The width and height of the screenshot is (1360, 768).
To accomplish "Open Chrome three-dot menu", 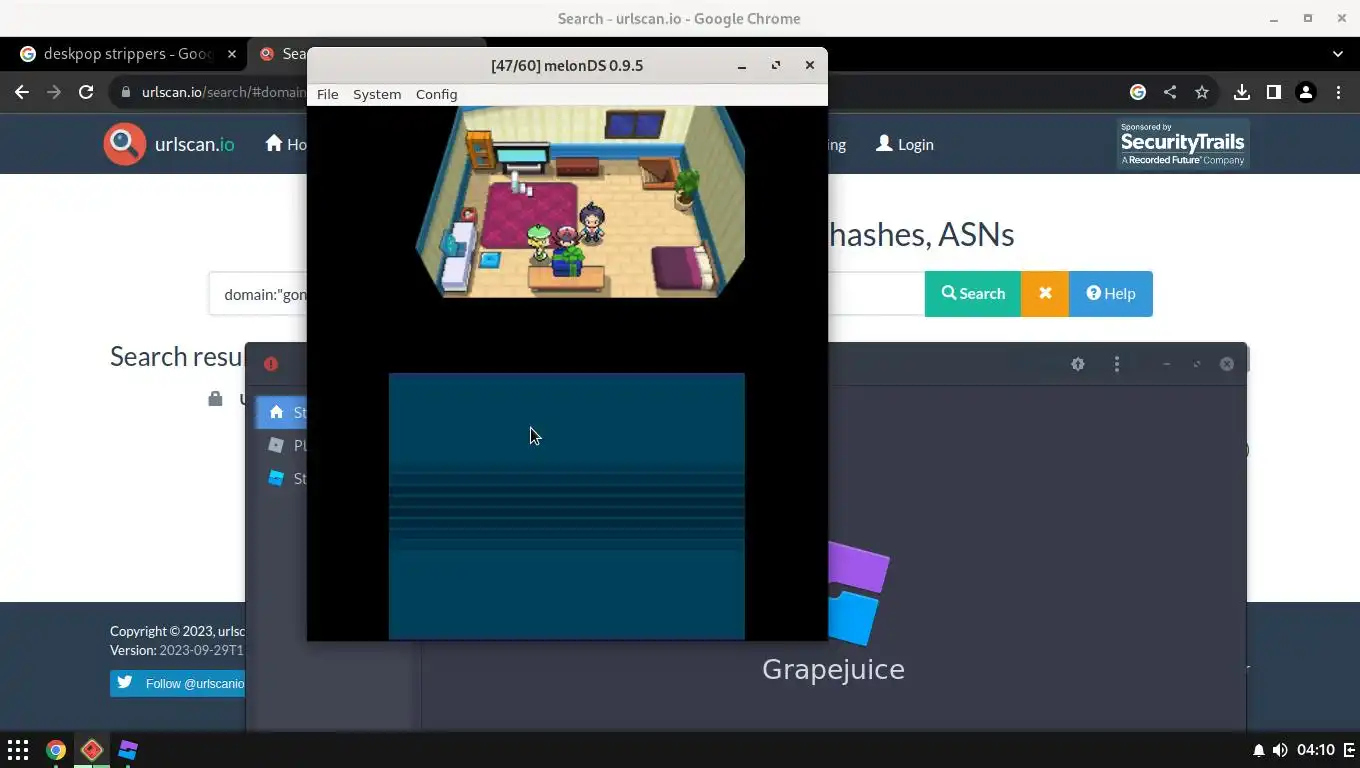I will click(x=1338, y=92).
